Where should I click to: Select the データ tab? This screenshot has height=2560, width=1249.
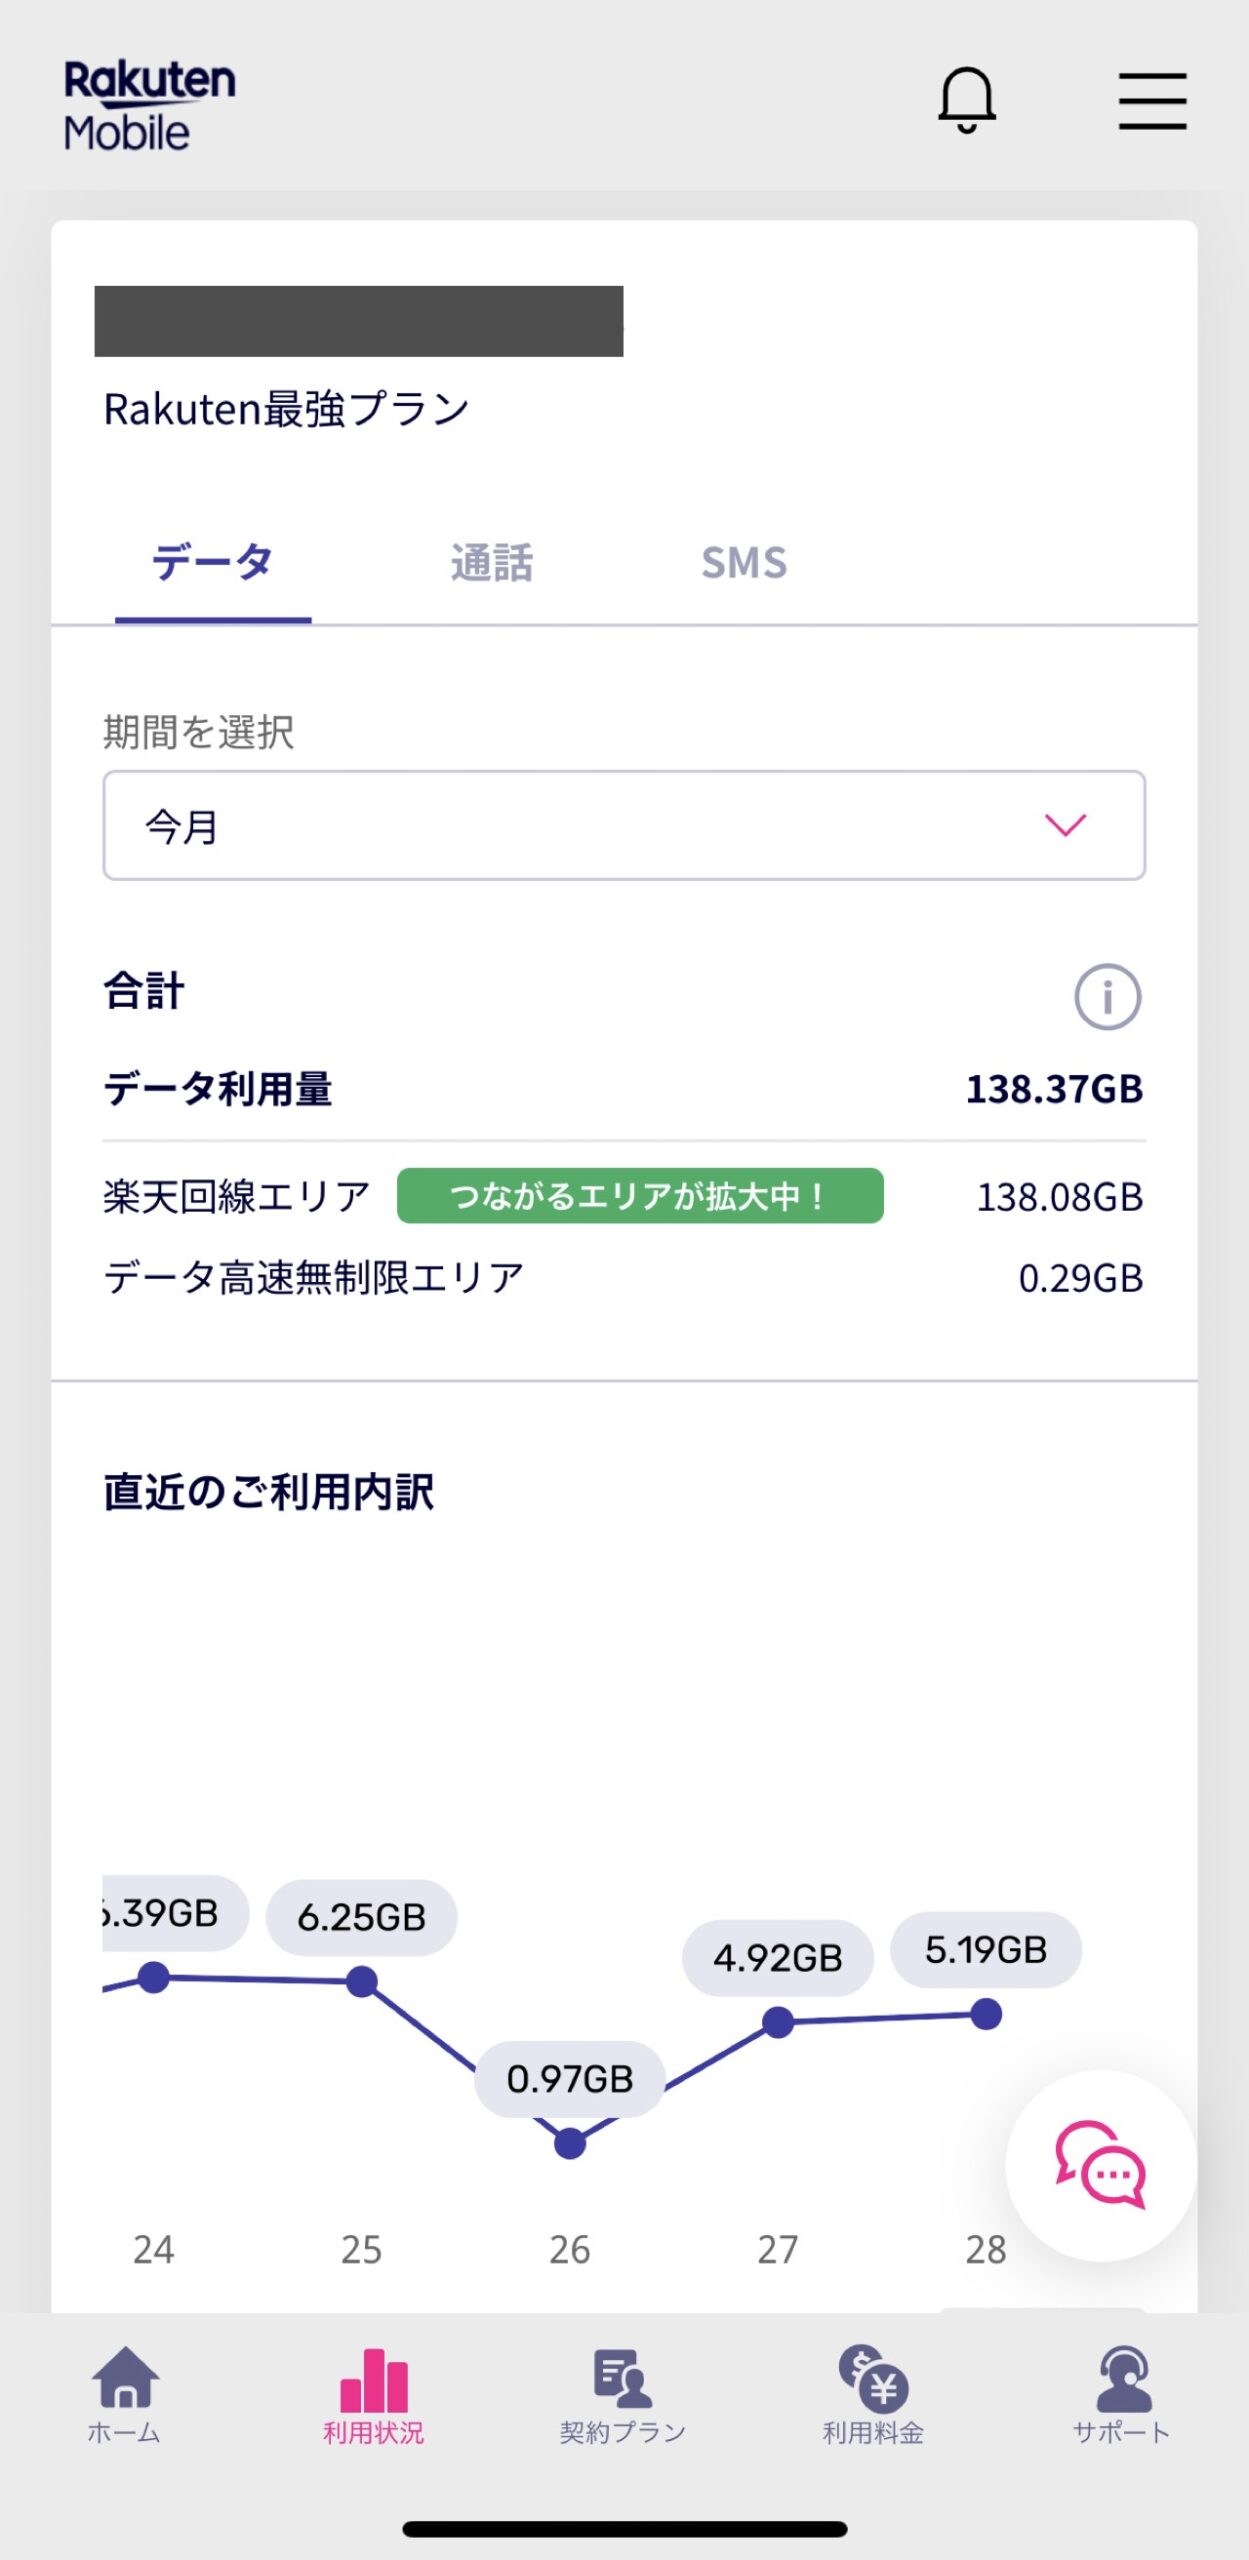click(x=212, y=563)
